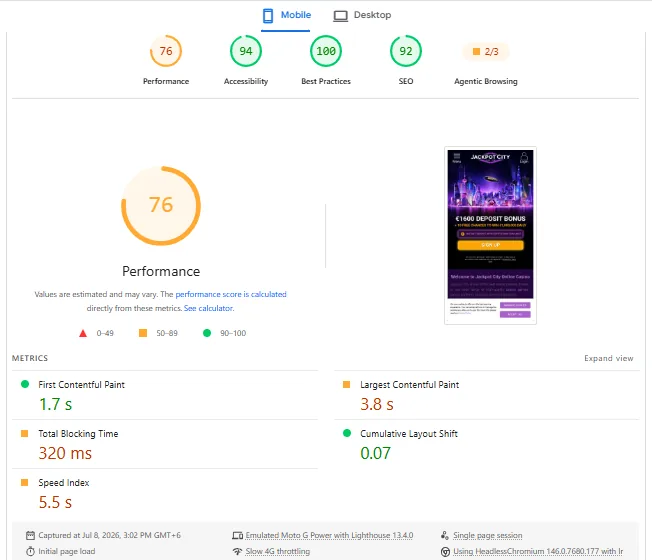Click the orange square 50–89 legend icon
This screenshot has width=652, height=560.
143,333
